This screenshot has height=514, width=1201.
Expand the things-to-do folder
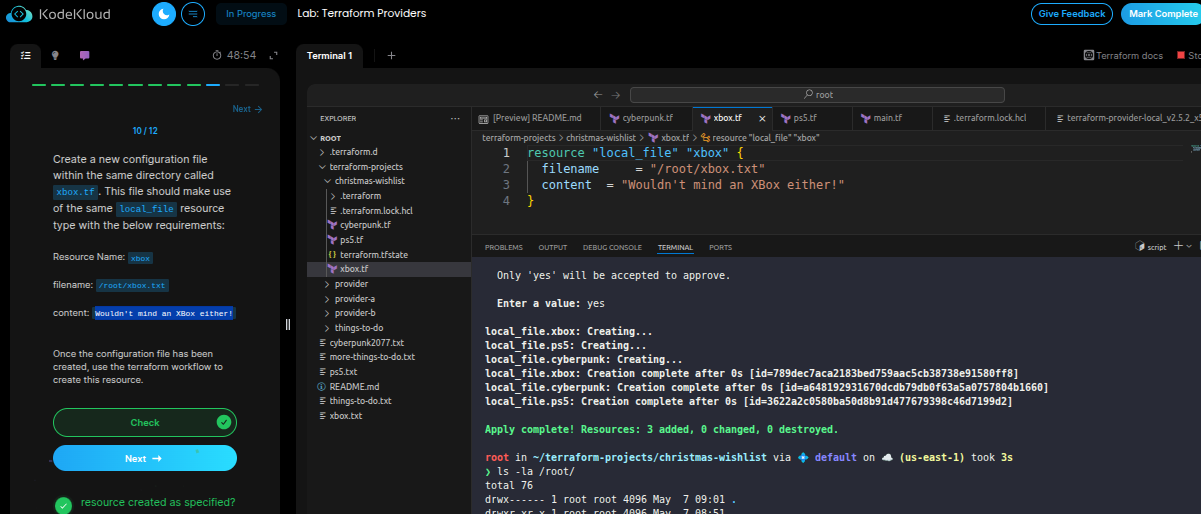[x=358, y=328]
